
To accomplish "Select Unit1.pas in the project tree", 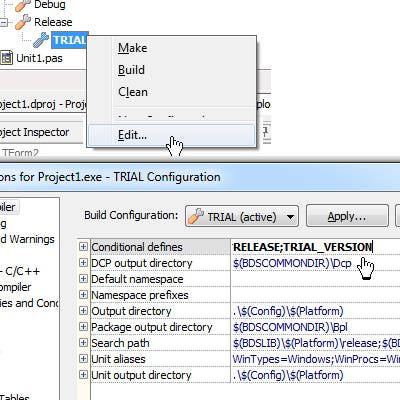I will (39, 58).
